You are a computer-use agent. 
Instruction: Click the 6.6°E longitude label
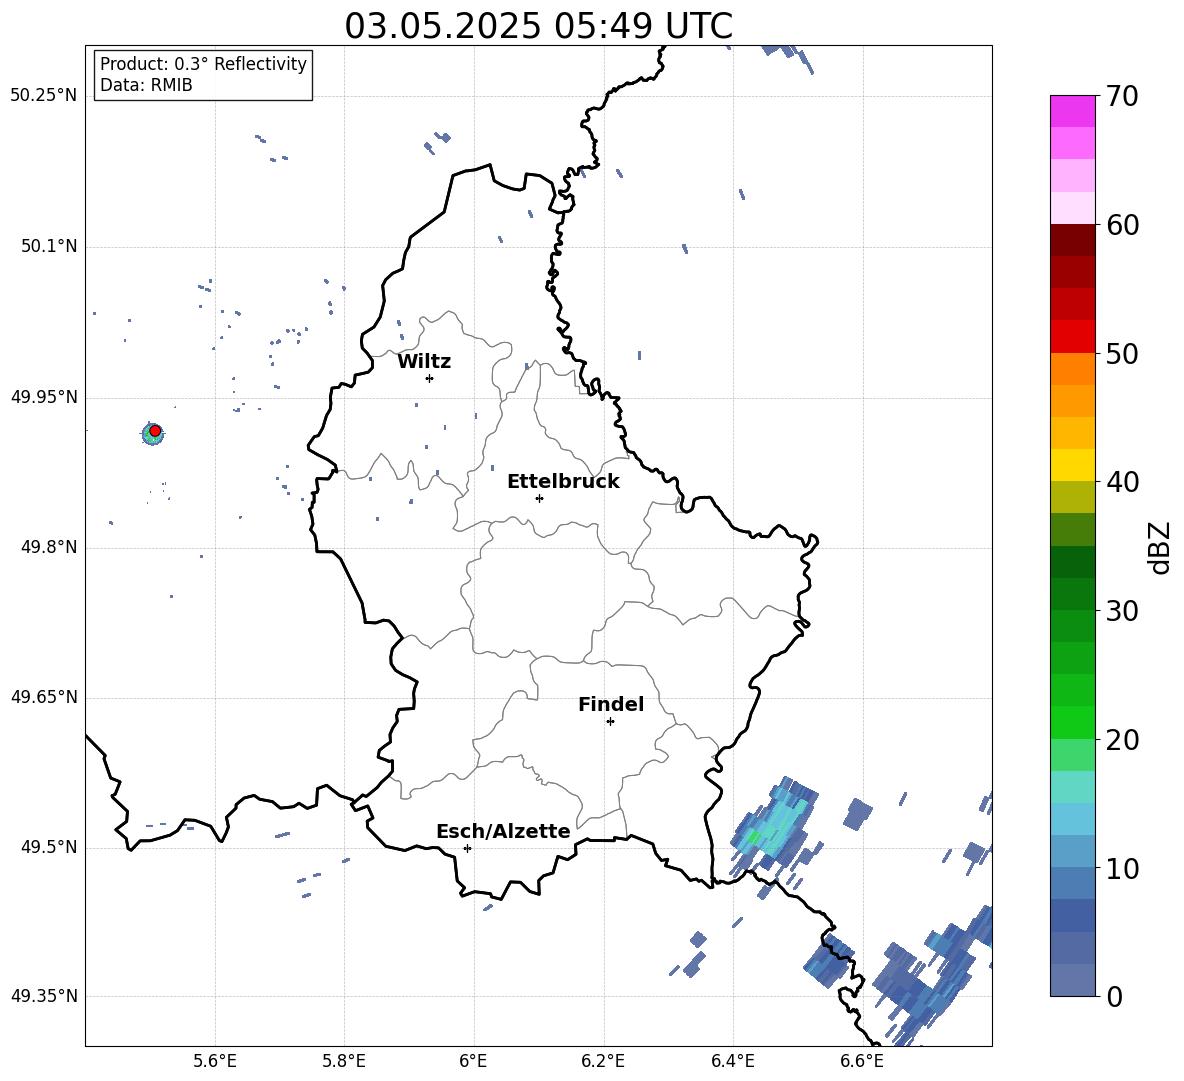click(862, 1061)
